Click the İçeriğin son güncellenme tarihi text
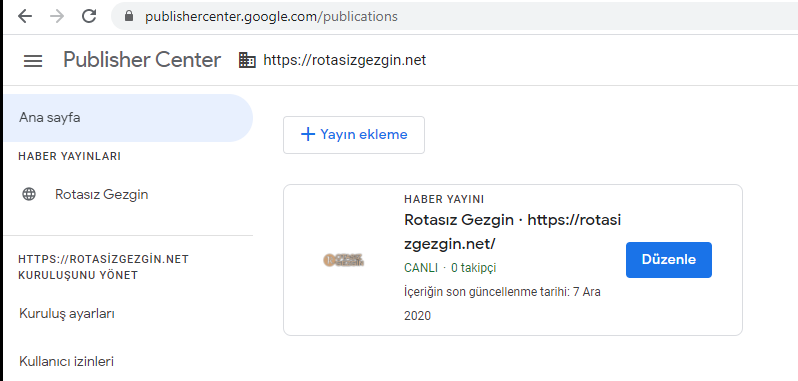Image resolution: width=798 pixels, height=381 pixels. 502,304
